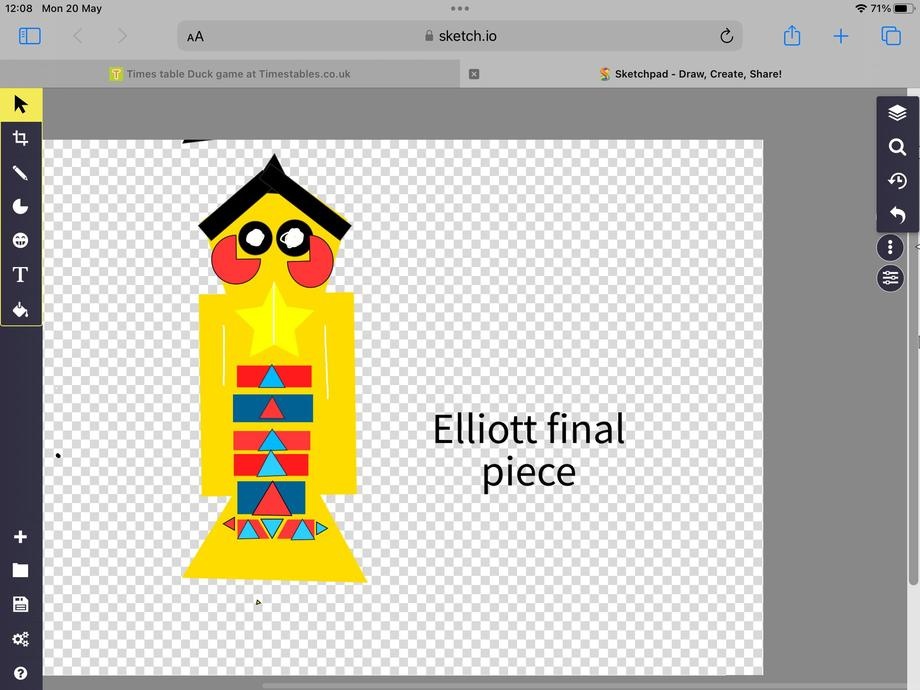This screenshot has width=920, height=690.
Task: Go forward in Safari
Action: tap(121, 36)
